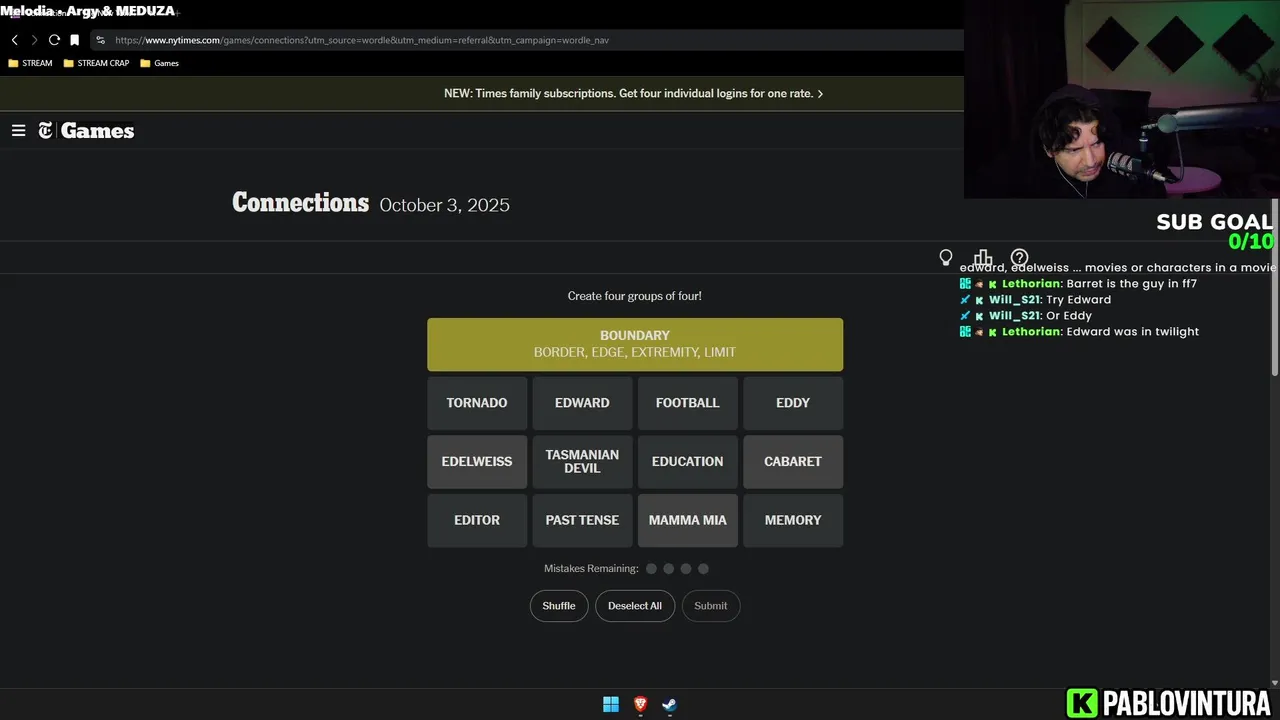Open help with question mark icon
Viewport: 1280px width, 720px height.
(x=1019, y=258)
